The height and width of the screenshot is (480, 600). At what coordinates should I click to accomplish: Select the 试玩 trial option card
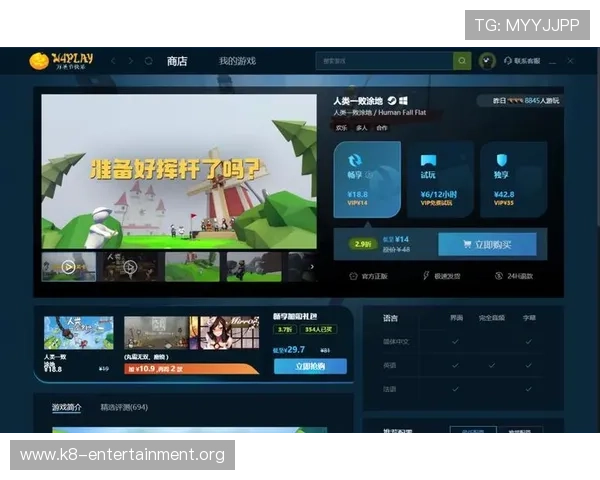pos(440,179)
